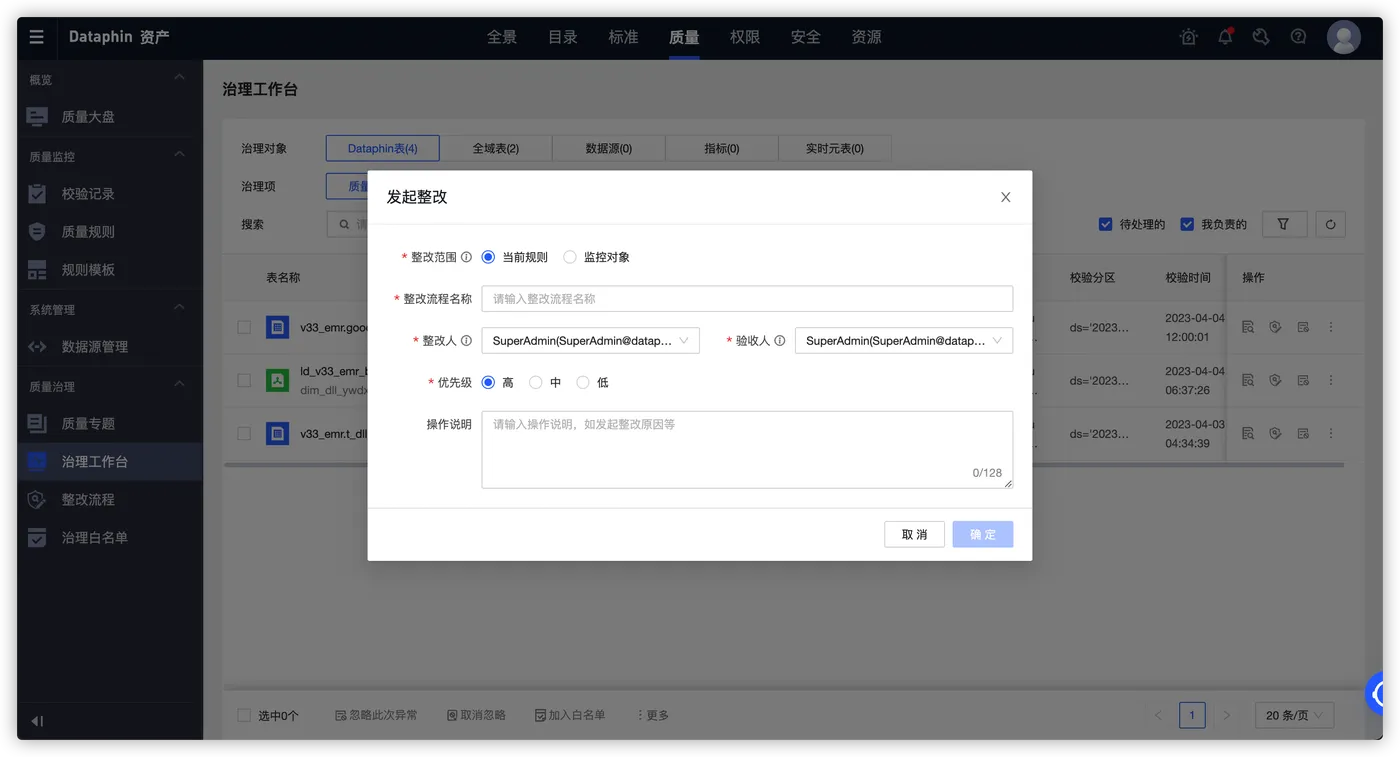Click third action icon in 04:34:39 row
The height and width of the screenshot is (757, 1400).
pyautogui.click(x=1303, y=433)
